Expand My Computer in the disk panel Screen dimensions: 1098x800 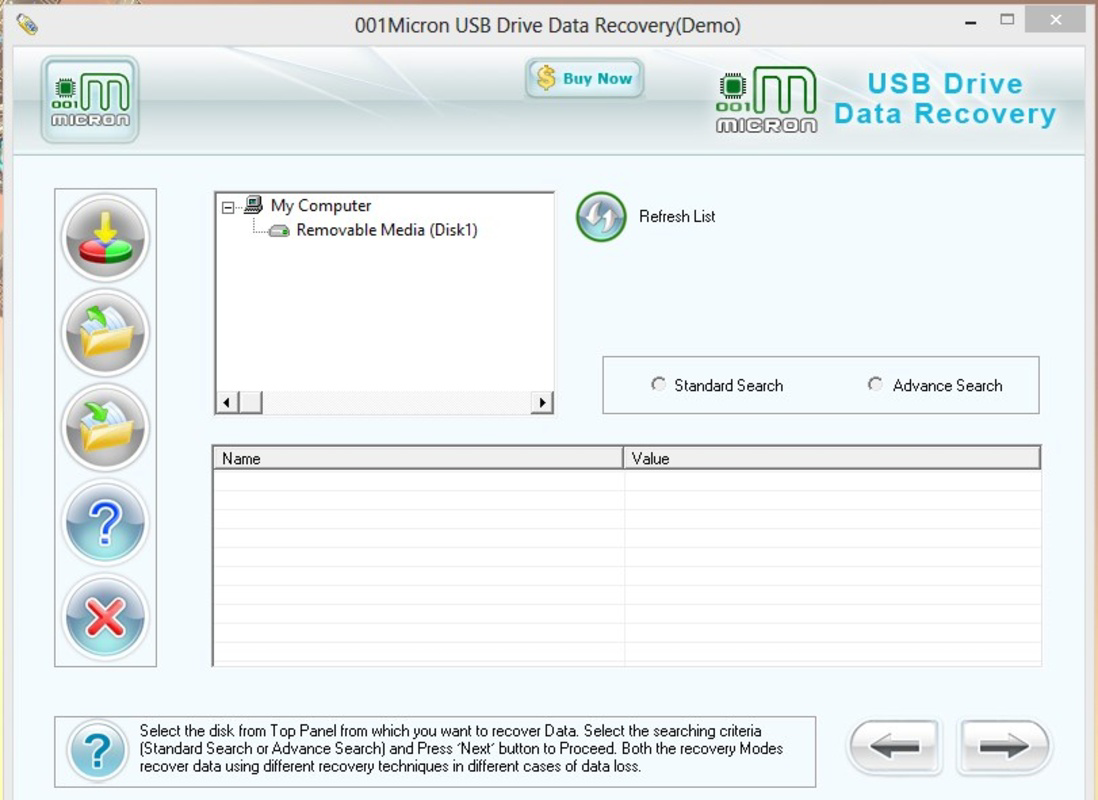(228, 205)
